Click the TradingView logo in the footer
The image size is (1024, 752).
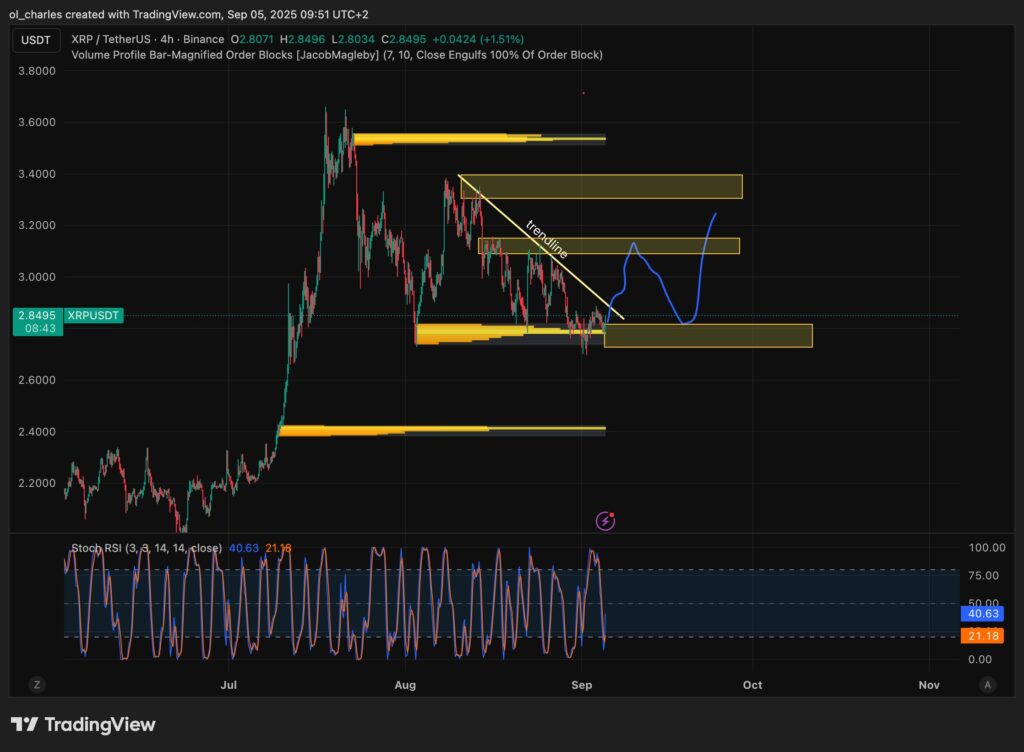[x=85, y=724]
